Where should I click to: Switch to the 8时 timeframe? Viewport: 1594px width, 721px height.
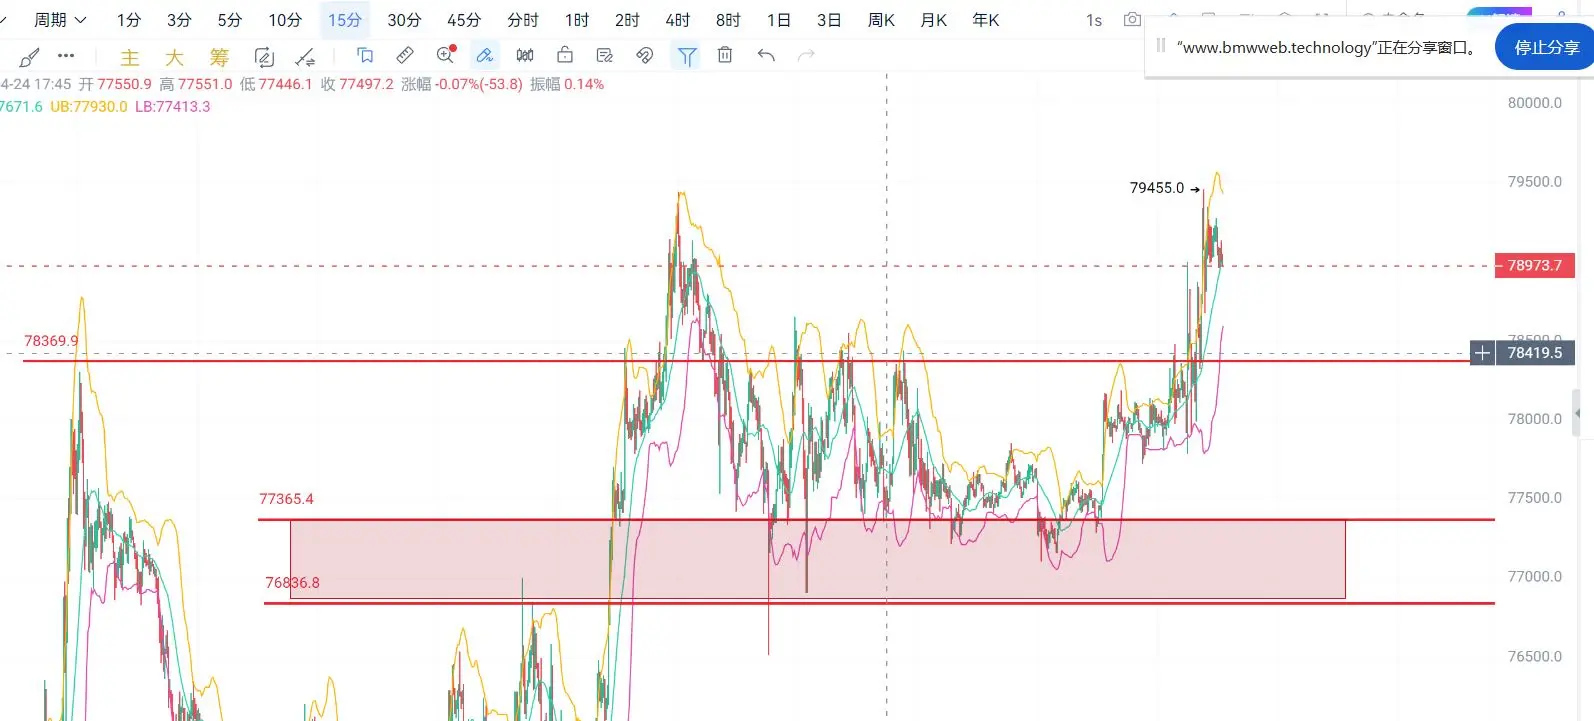coord(728,20)
